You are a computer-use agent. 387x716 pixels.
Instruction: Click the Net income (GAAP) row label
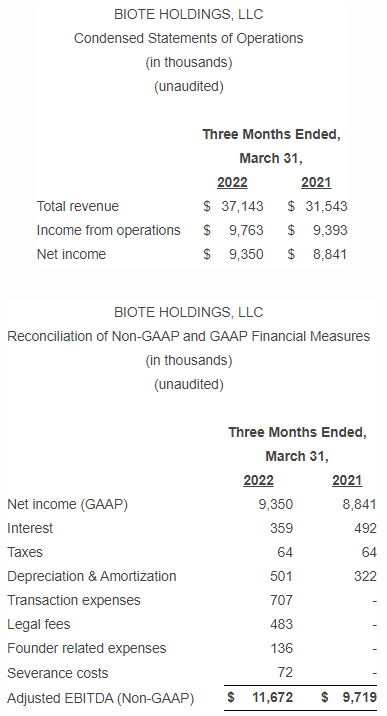(x=68, y=504)
